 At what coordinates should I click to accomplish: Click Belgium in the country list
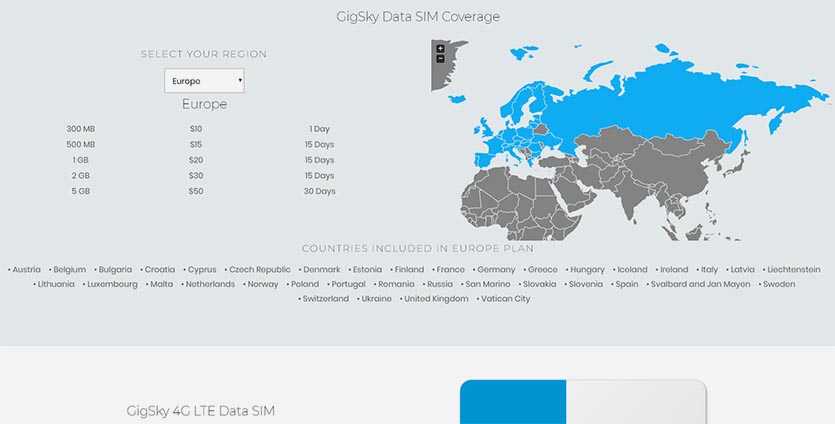pyautogui.click(x=70, y=270)
